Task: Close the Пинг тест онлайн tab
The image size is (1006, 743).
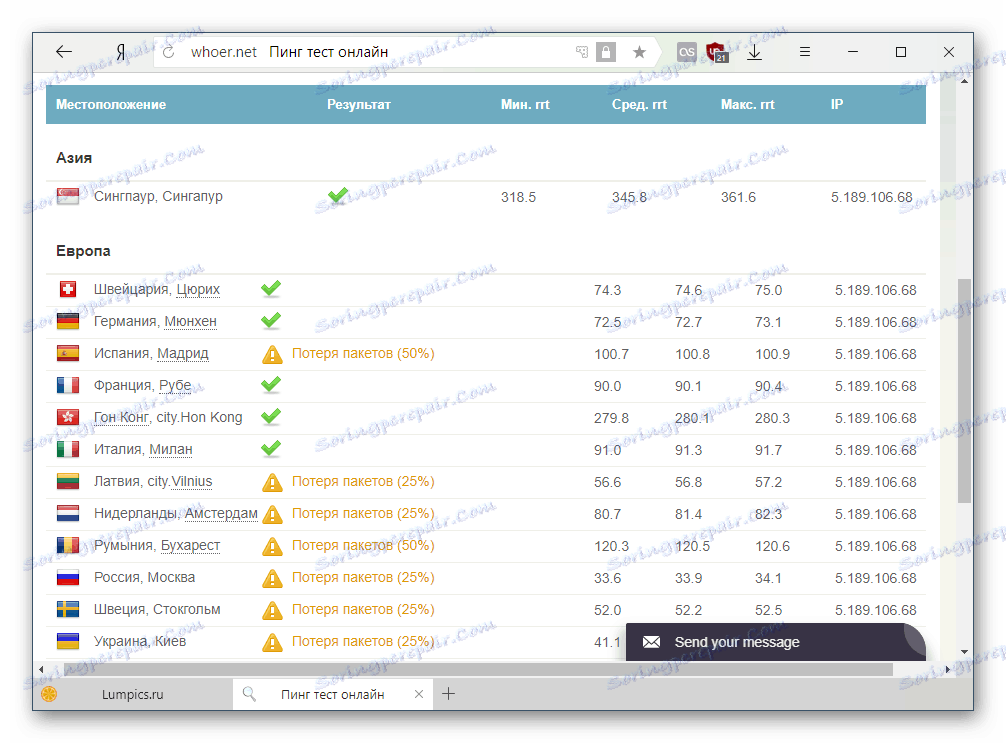Action: coord(418,694)
